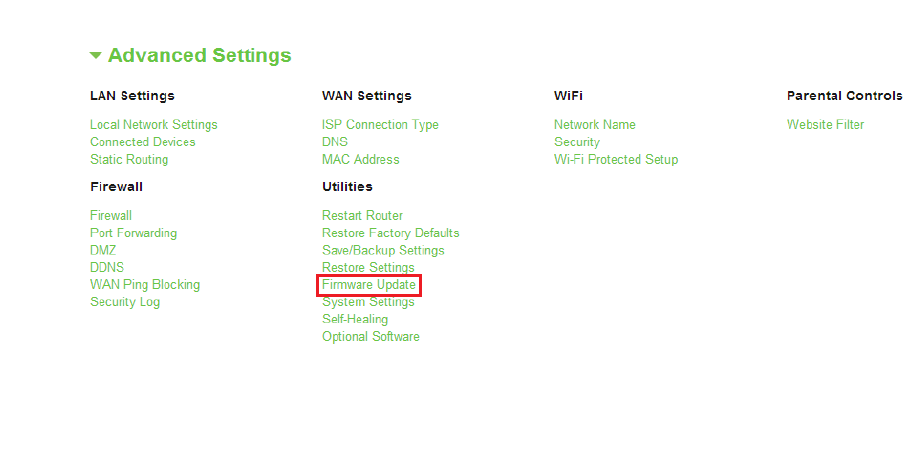Open Port Forwarding settings

pyautogui.click(x=133, y=233)
